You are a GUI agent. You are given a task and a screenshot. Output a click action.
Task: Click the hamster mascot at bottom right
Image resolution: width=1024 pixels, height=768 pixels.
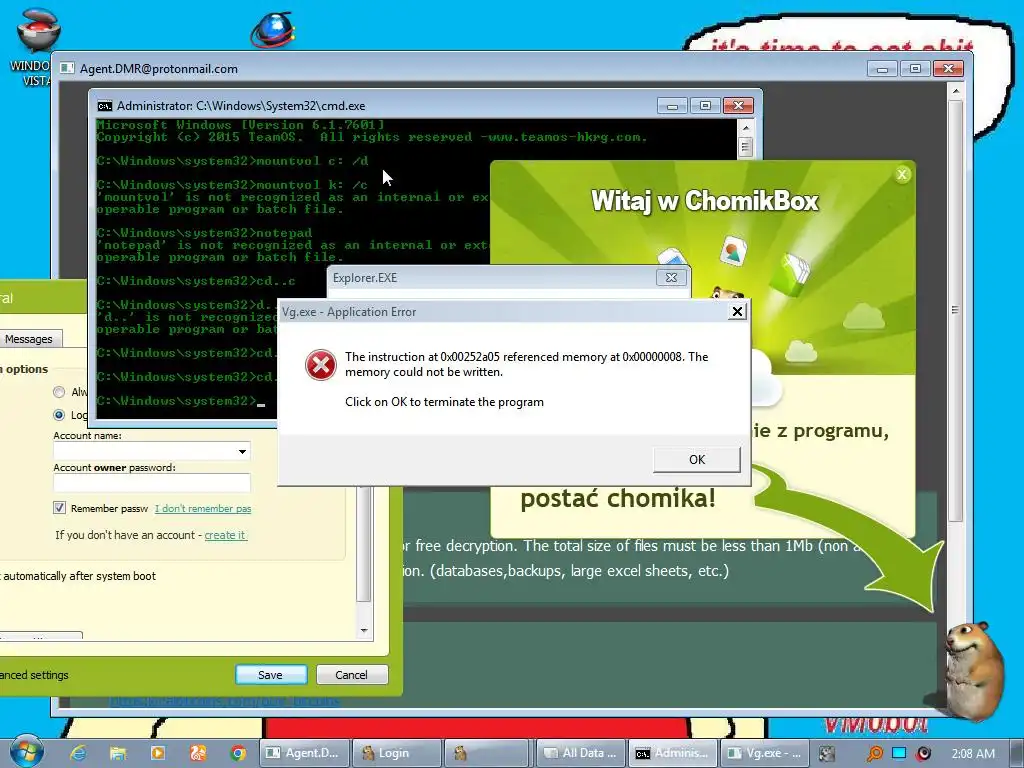click(x=976, y=670)
